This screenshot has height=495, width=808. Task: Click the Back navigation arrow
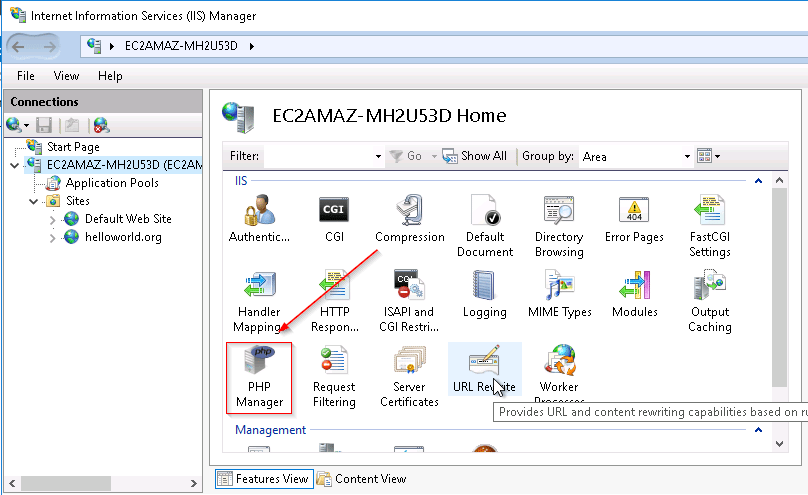[18, 47]
